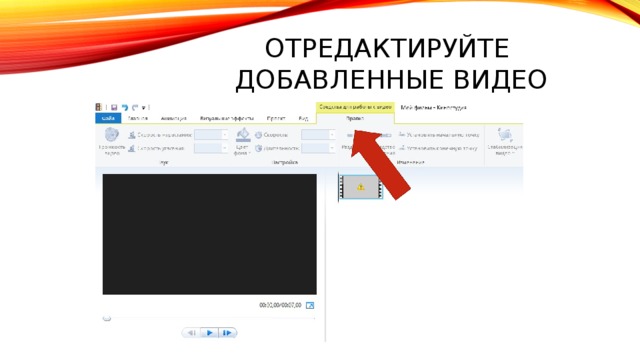The height and width of the screenshot is (360, 640).
Task: Open the Длительность combo box
Action: 318,148
